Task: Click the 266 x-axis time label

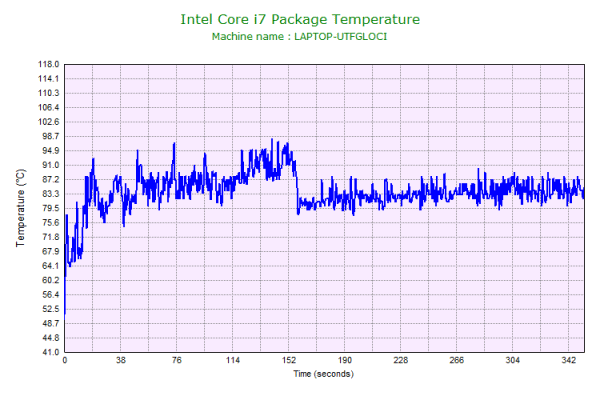Action: point(457,360)
